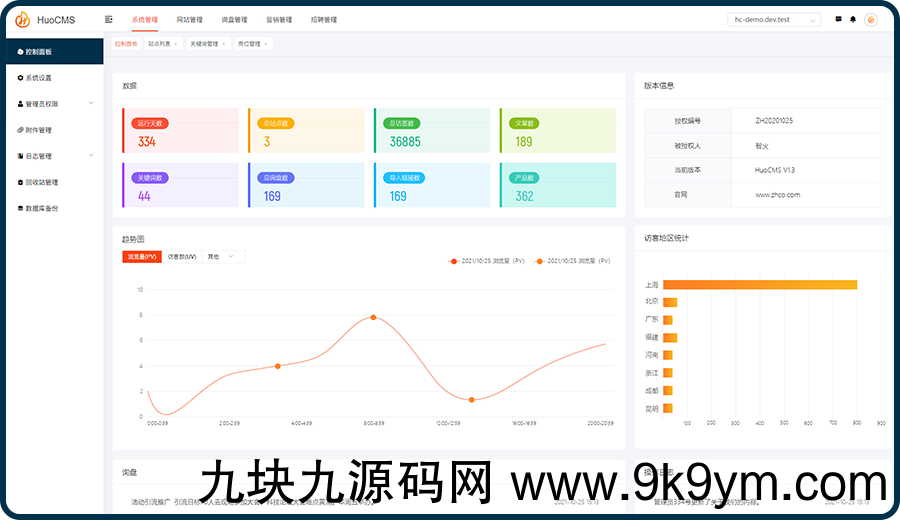This screenshot has height=520, width=900.
Task: Expand the 日志管理 submenu chevron
Action: pyautogui.click(x=91, y=156)
